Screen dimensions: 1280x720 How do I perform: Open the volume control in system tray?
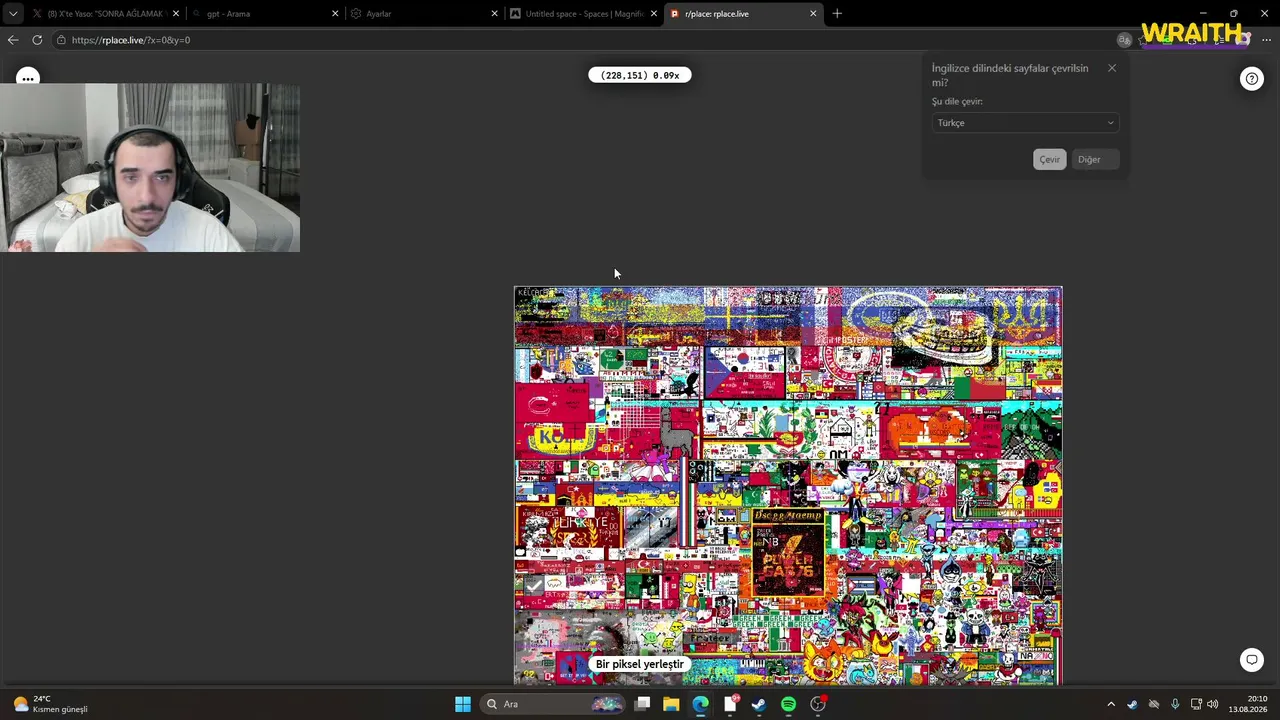click(1213, 704)
